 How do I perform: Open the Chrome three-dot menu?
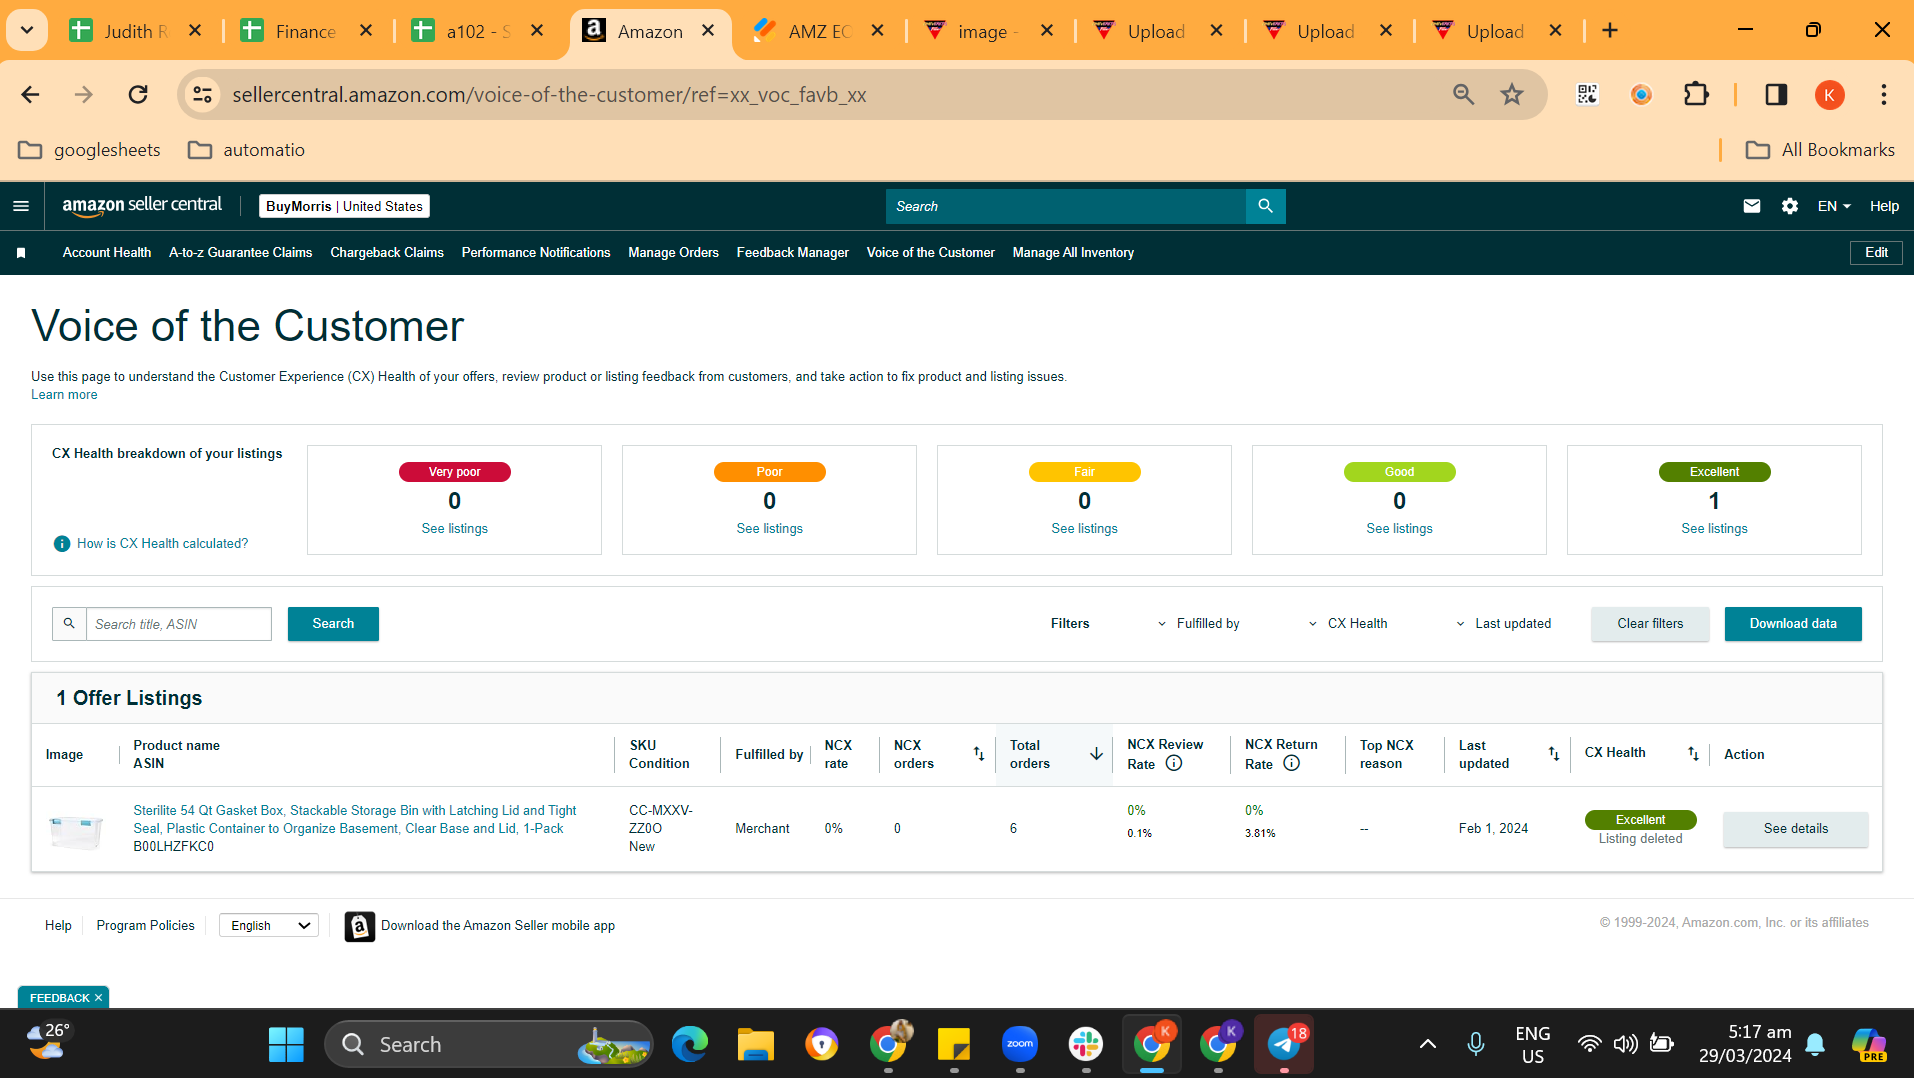click(1884, 95)
